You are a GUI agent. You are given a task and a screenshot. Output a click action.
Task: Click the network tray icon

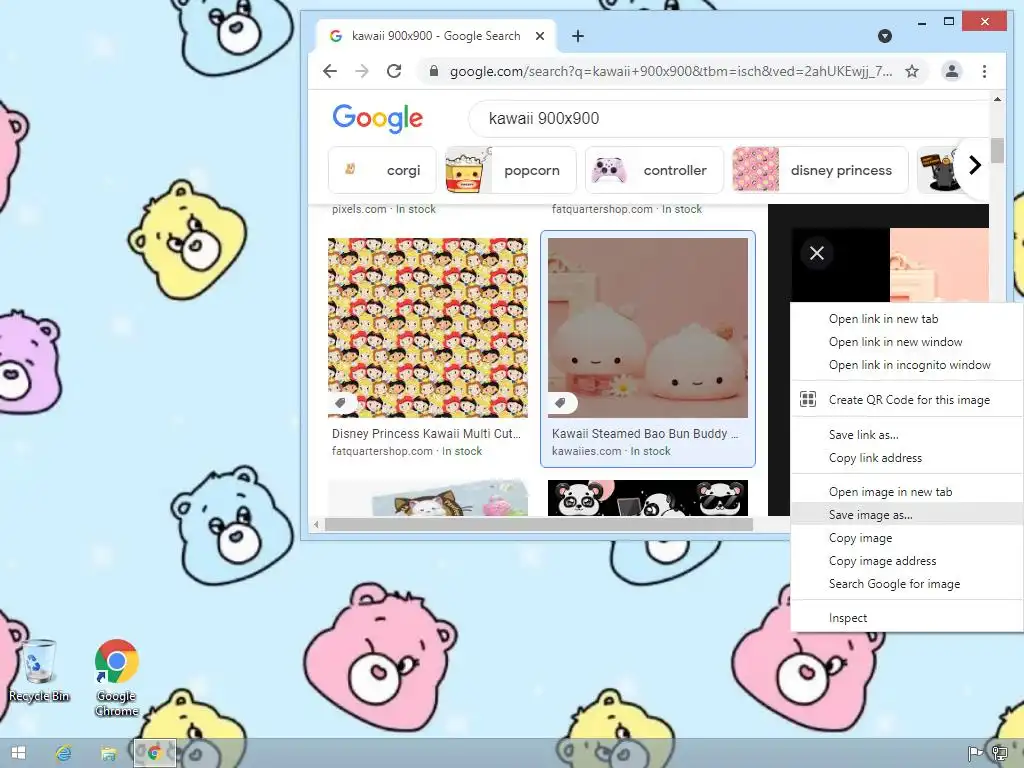pos(999,754)
